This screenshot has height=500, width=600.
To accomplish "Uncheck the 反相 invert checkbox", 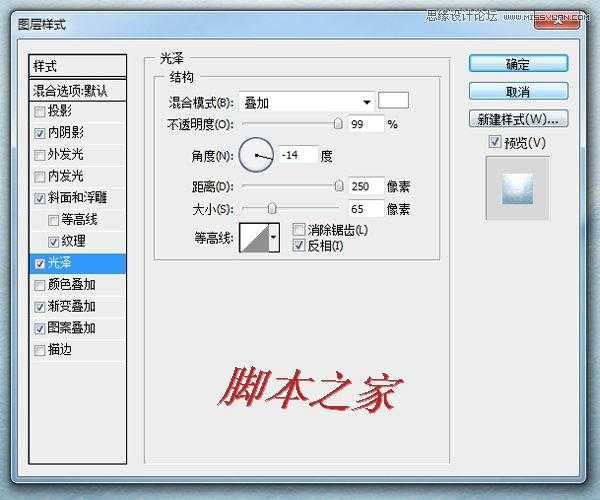I will tap(298, 245).
